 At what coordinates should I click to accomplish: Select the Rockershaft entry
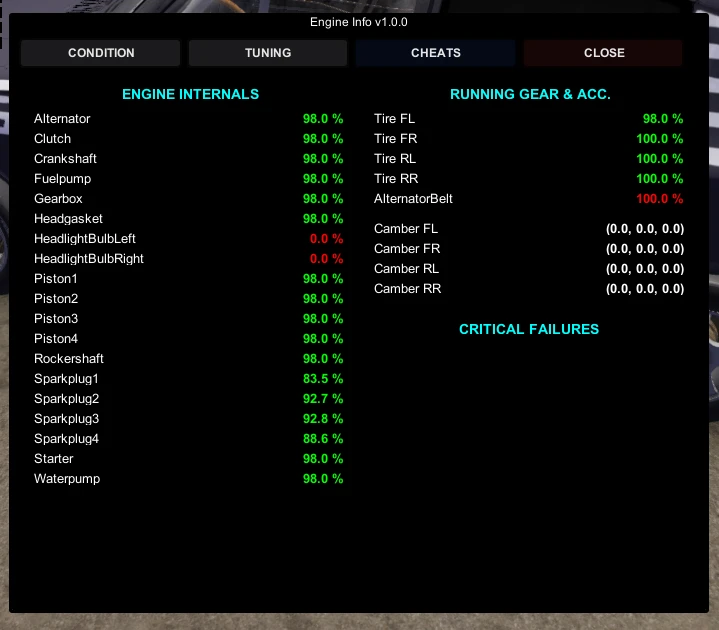[x=69, y=359]
